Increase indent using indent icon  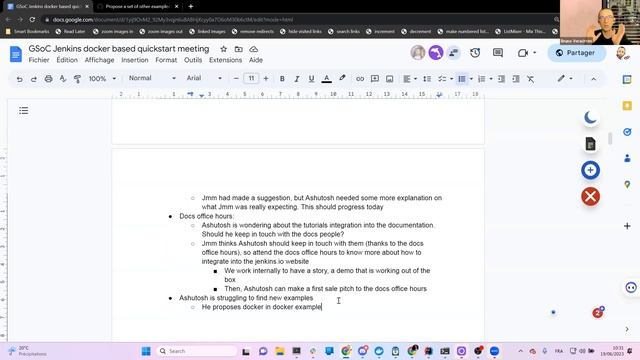[x=516, y=79]
